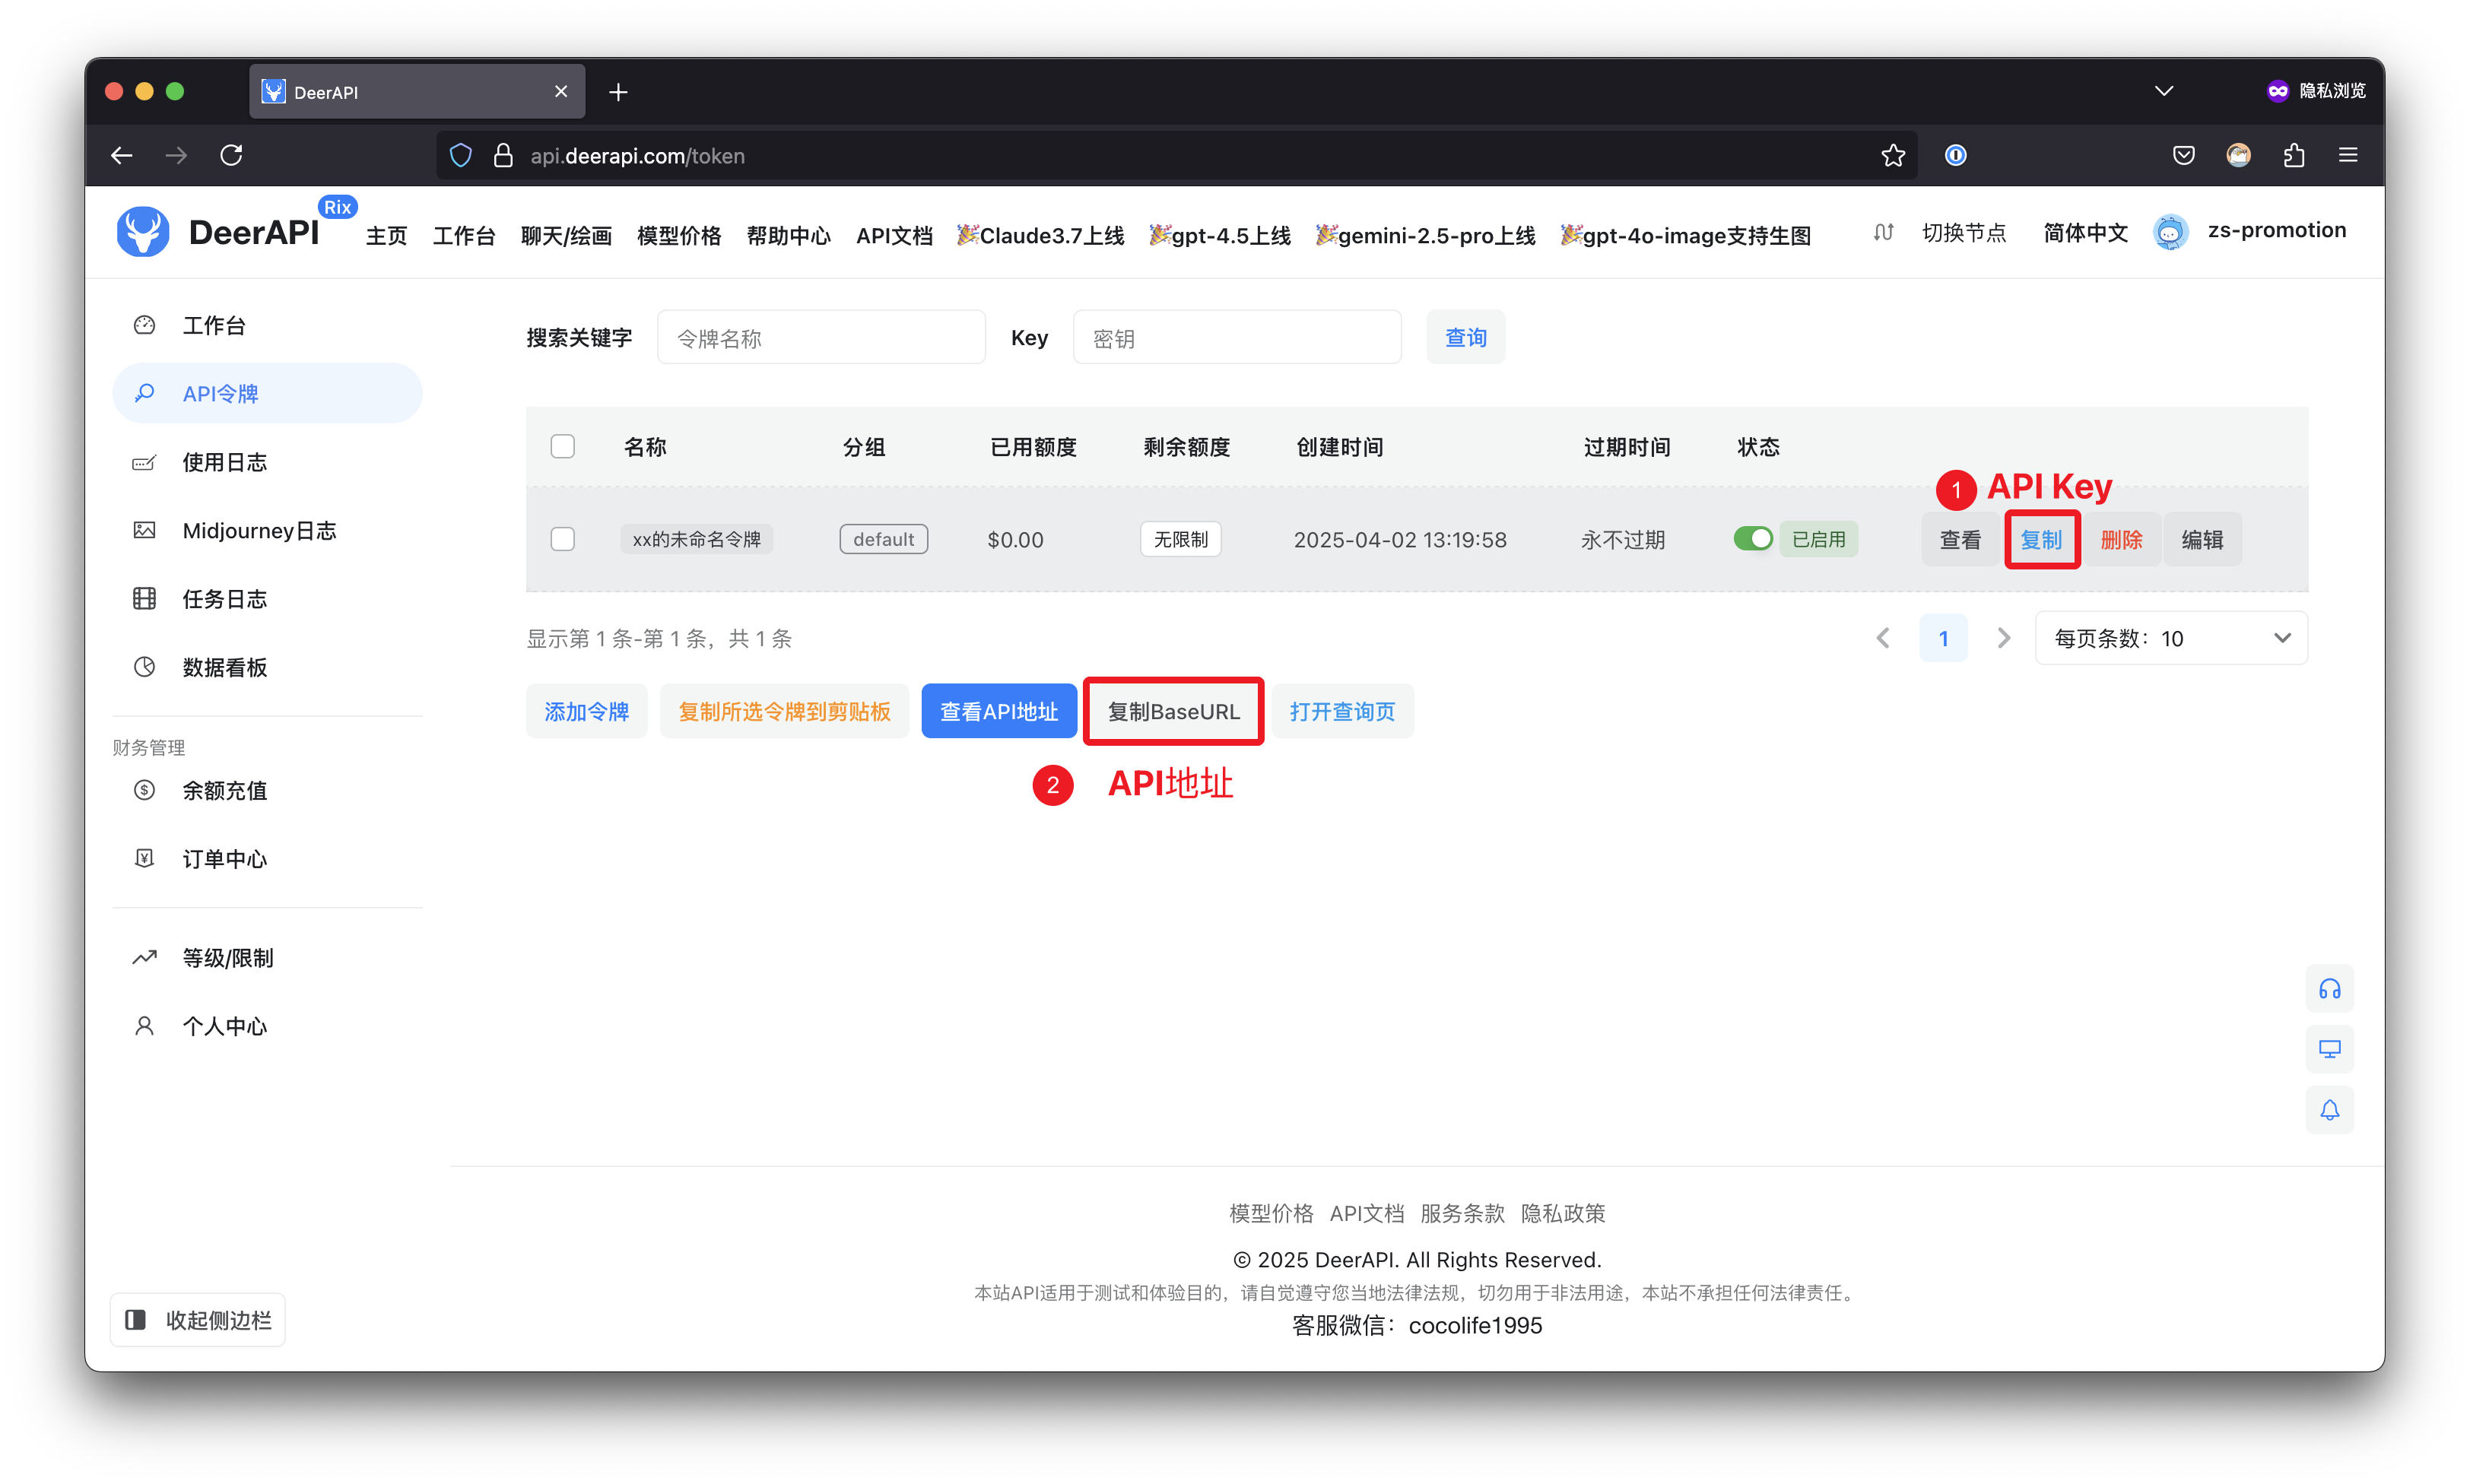
Task: Click 聊天/绘画 in top navigation
Action: (x=566, y=235)
